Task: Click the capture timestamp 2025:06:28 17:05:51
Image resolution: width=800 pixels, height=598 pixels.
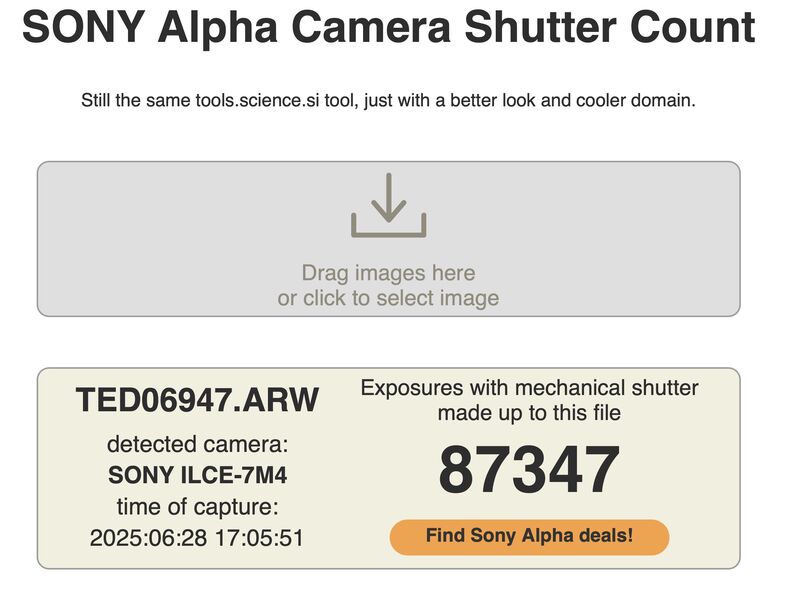Action: tap(197, 538)
